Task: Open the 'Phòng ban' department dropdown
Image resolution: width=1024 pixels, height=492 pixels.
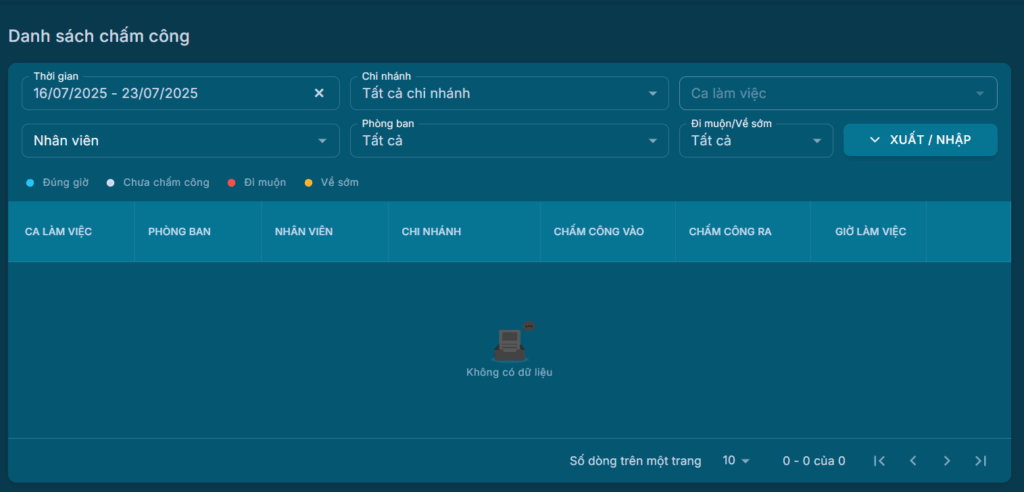Action: pos(509,141)
